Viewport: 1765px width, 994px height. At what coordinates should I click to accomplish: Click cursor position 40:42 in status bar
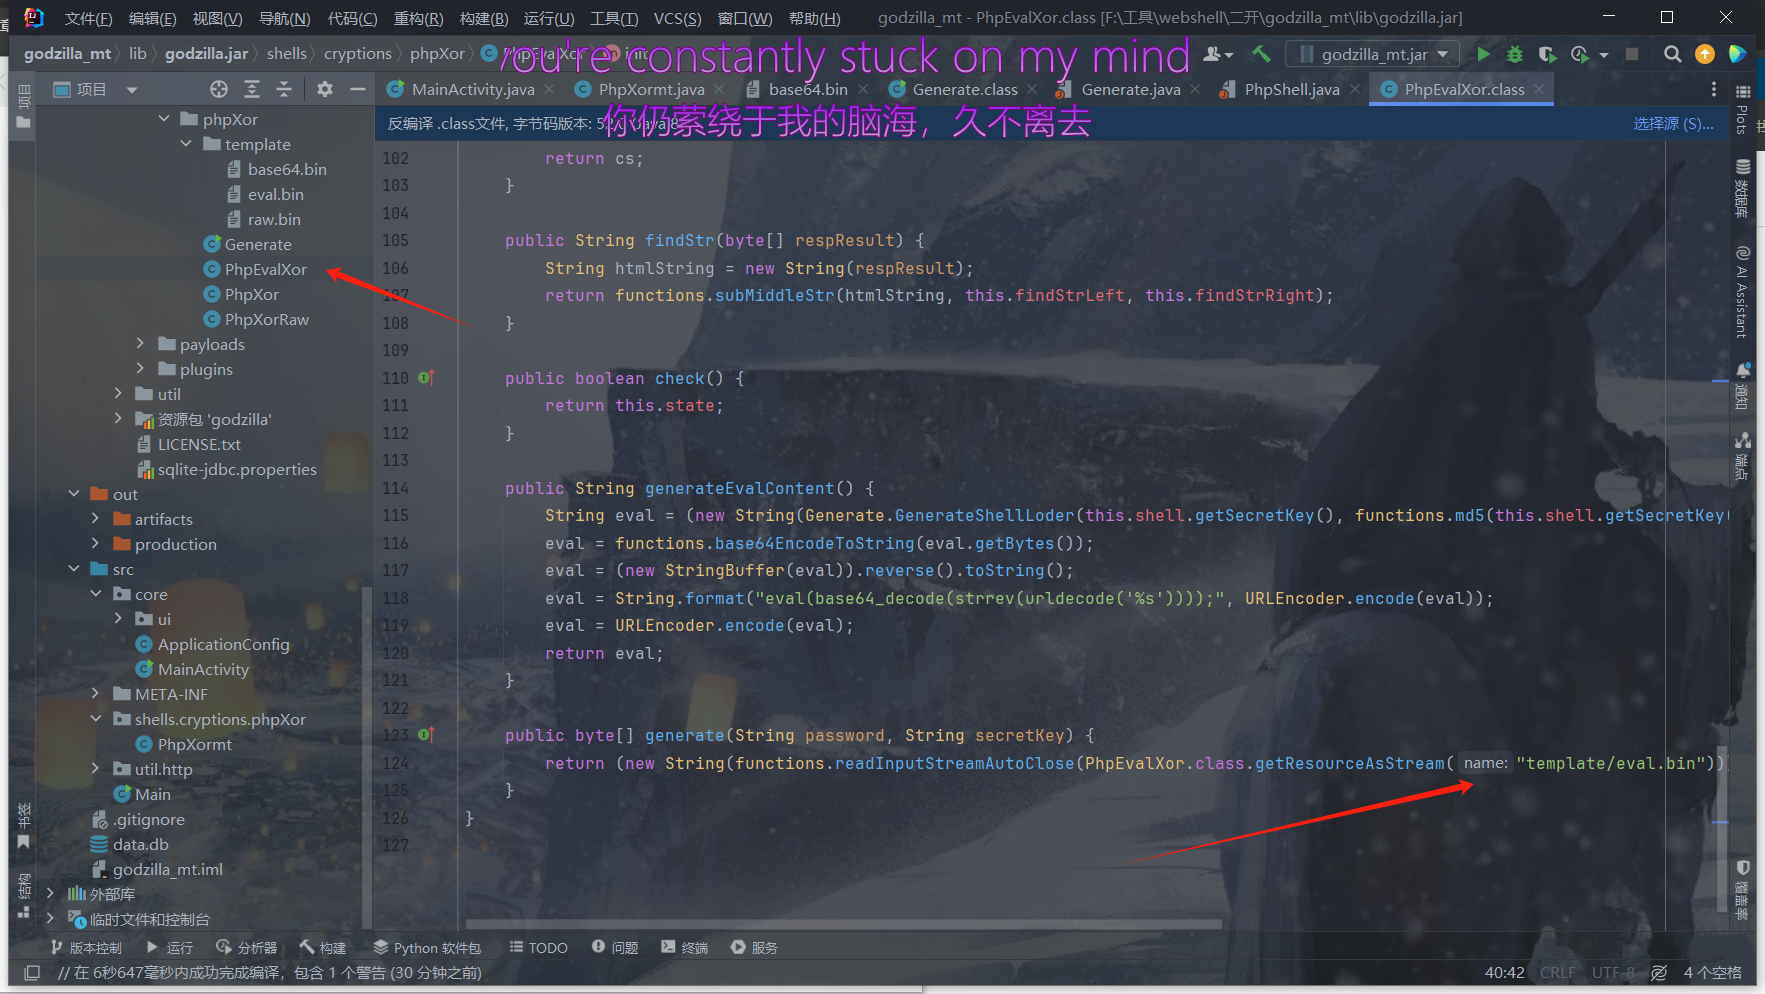click(1504, 972)
